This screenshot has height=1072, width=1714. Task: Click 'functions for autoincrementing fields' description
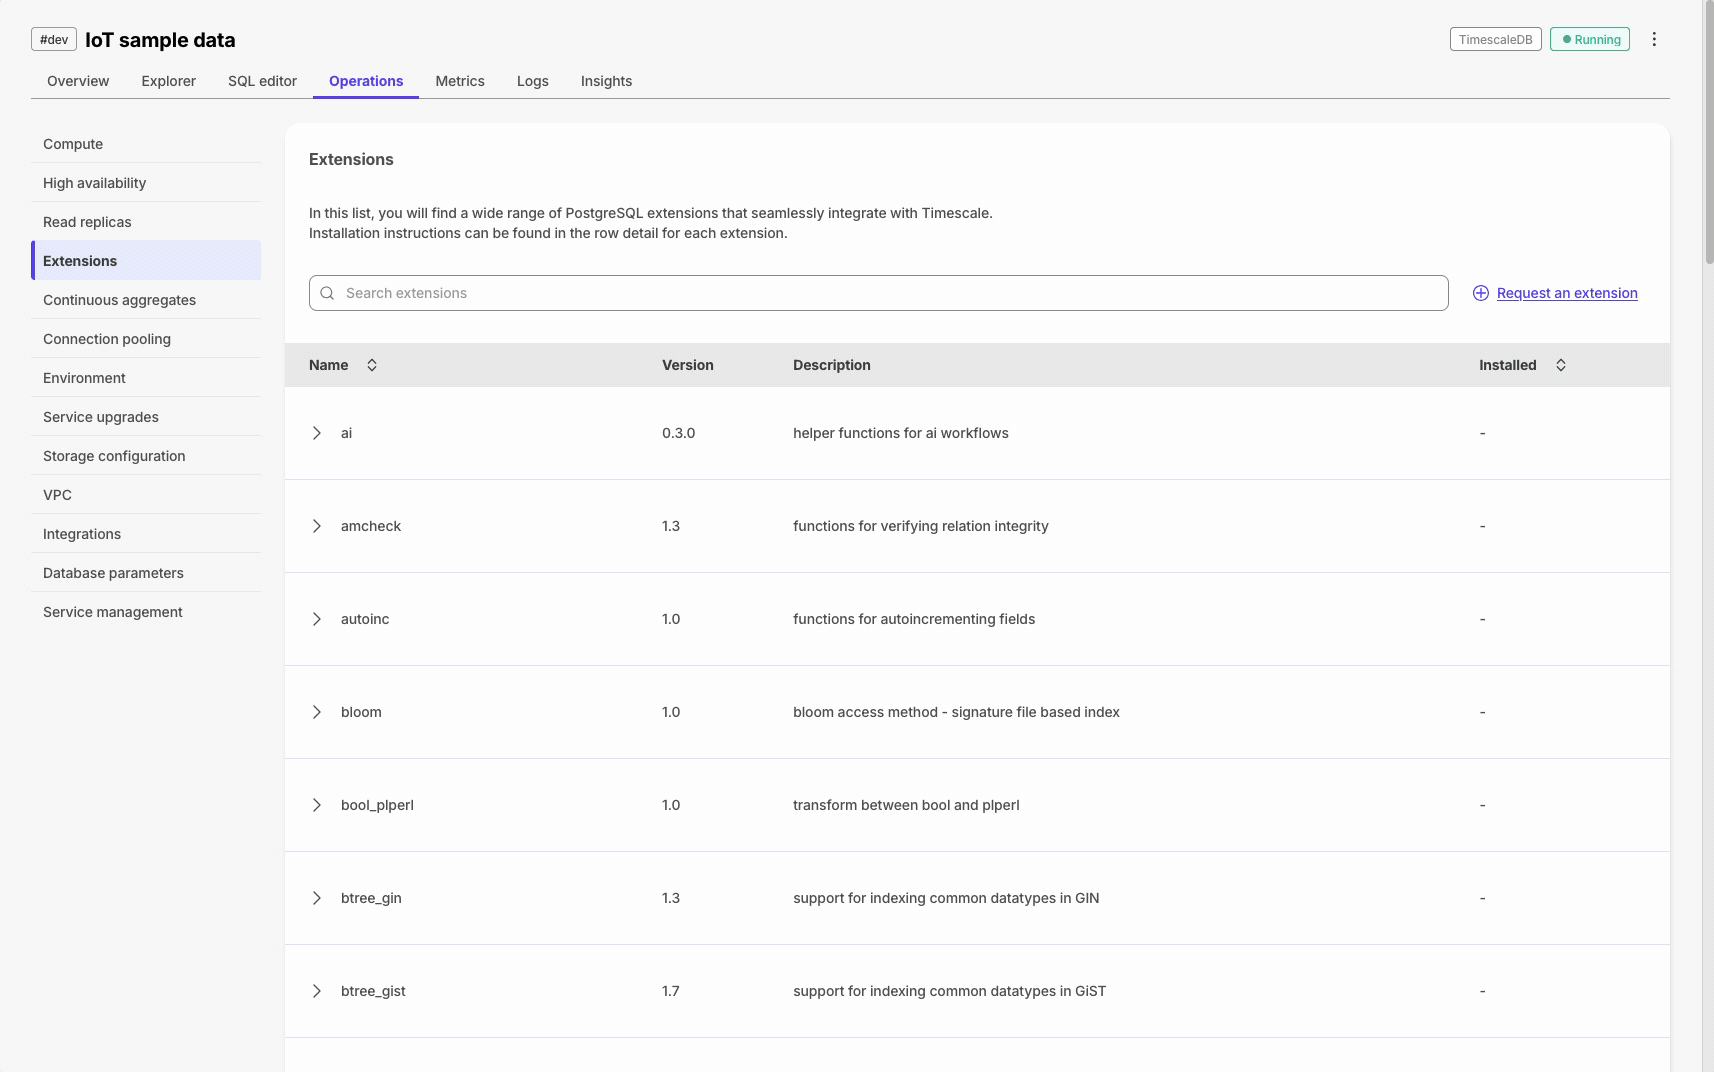click(914, 619)
